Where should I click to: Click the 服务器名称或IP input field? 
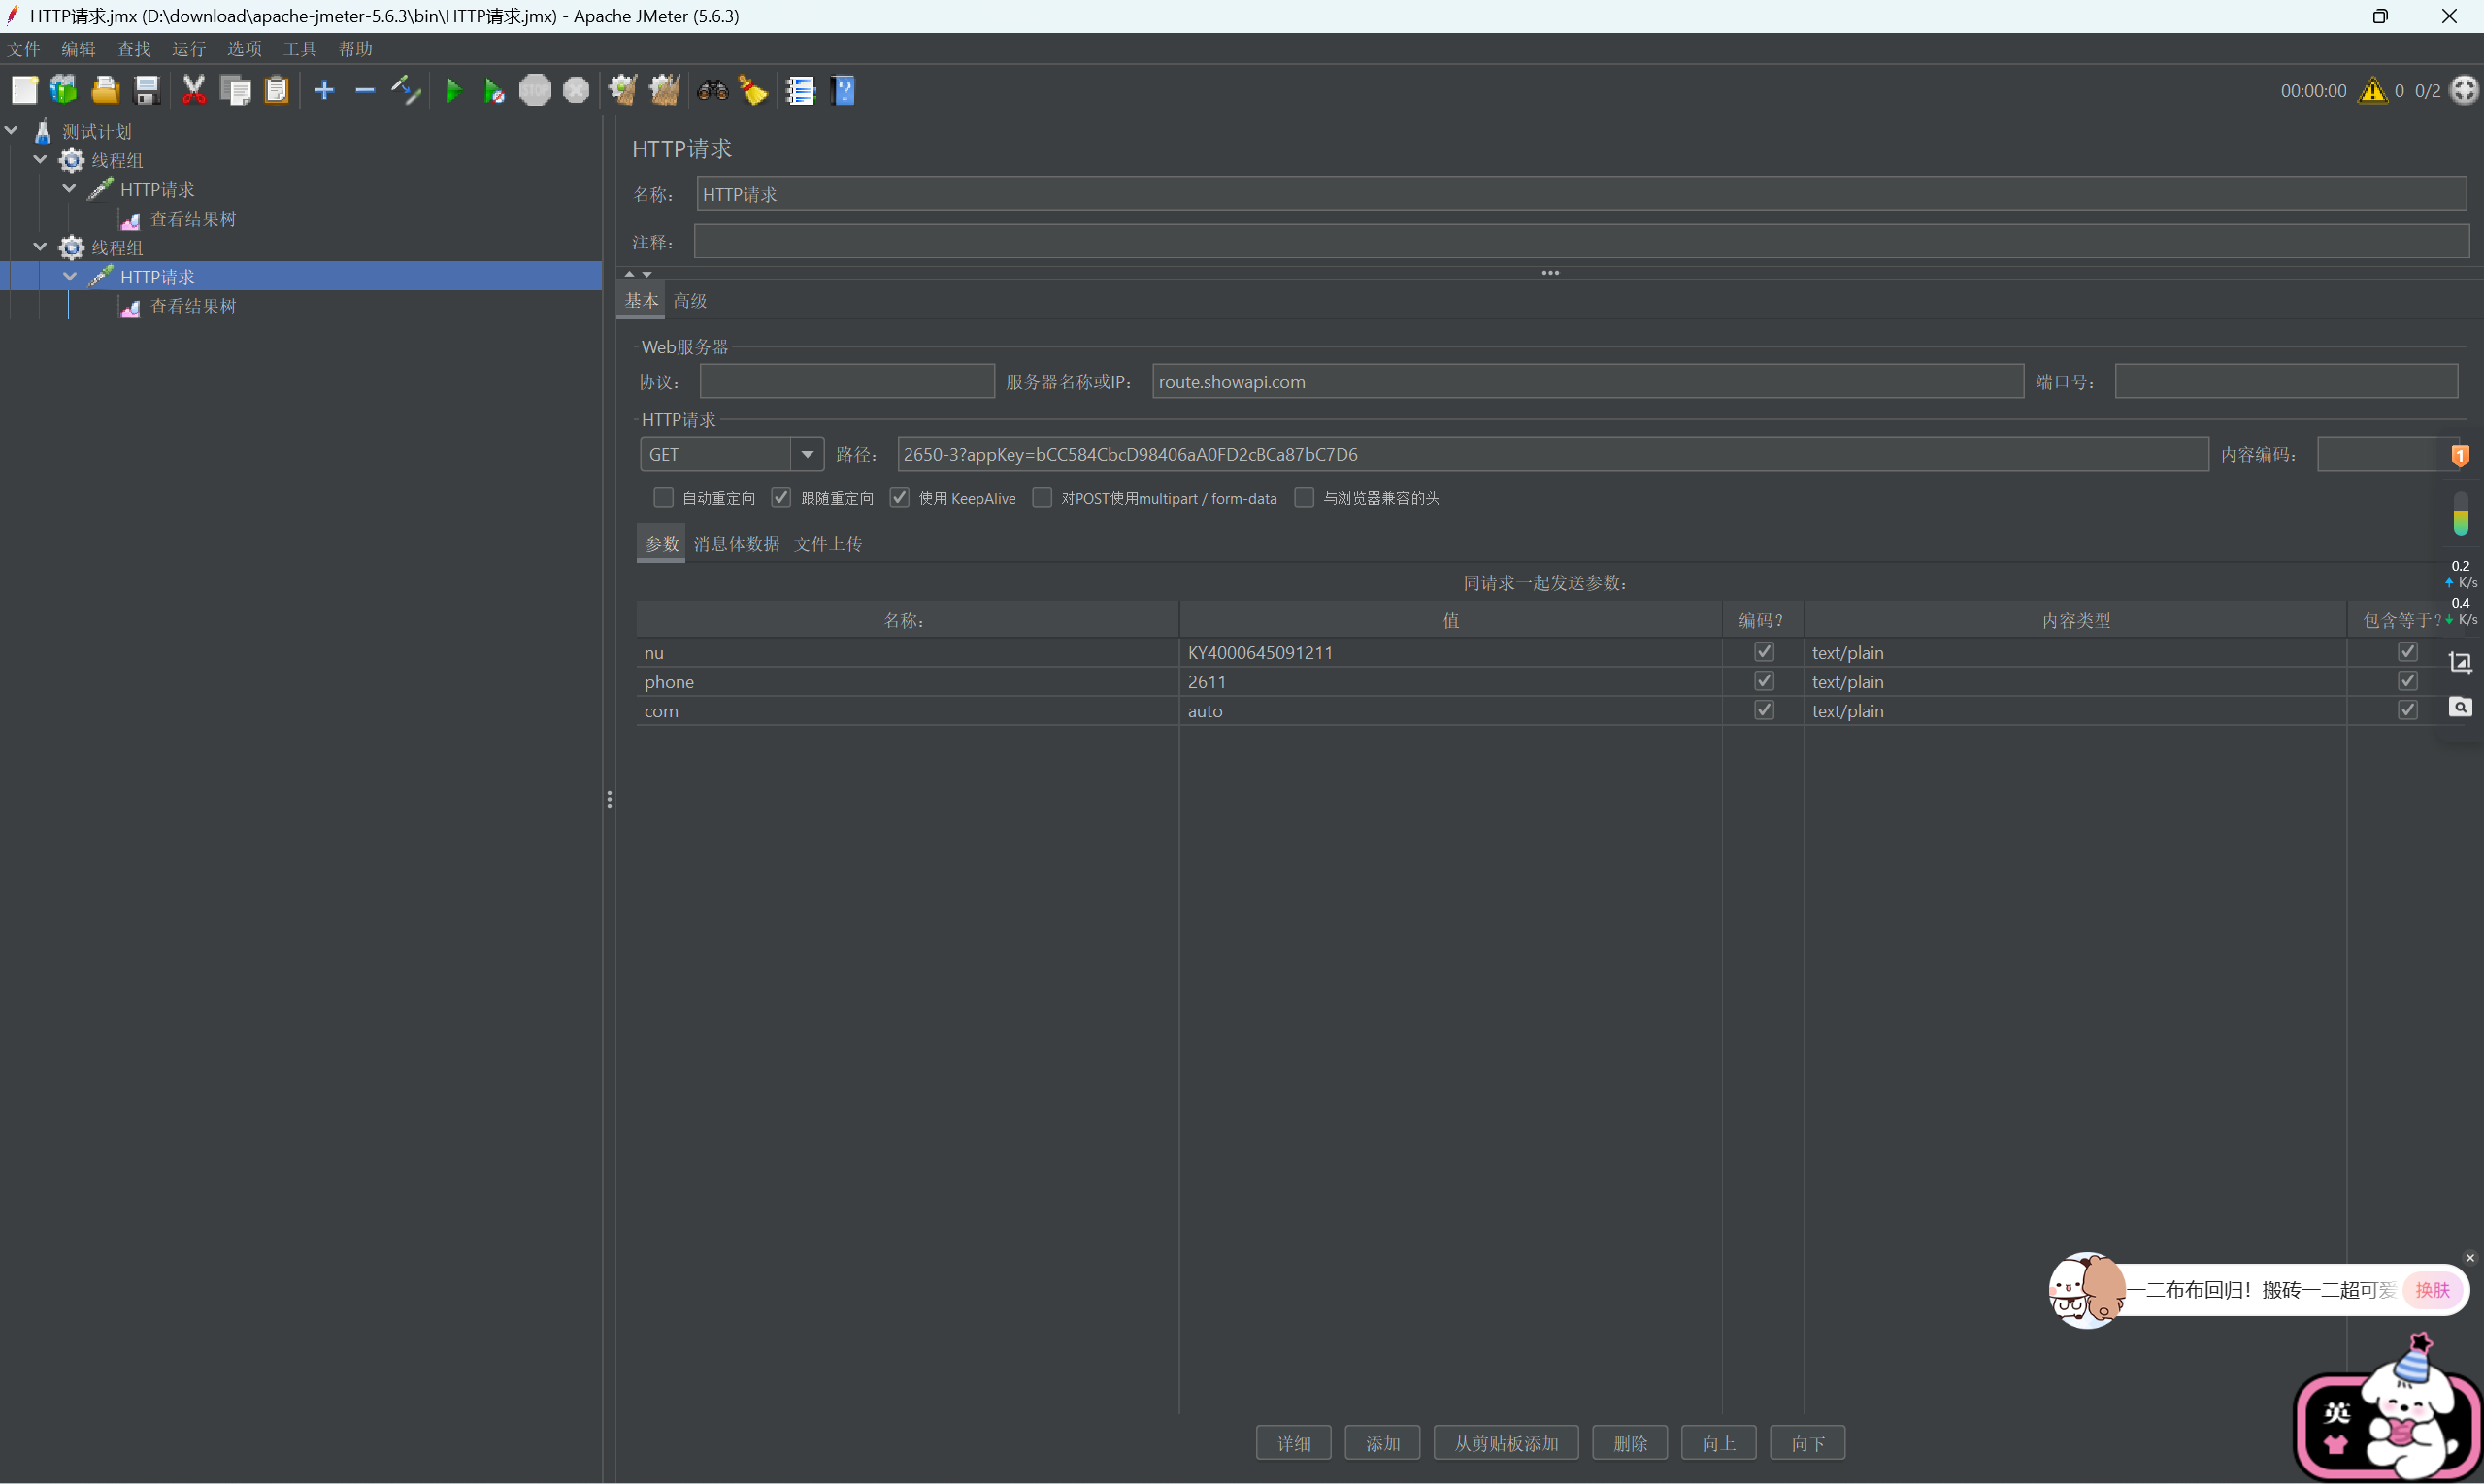pyautogui.click(x=1586, y=381)
